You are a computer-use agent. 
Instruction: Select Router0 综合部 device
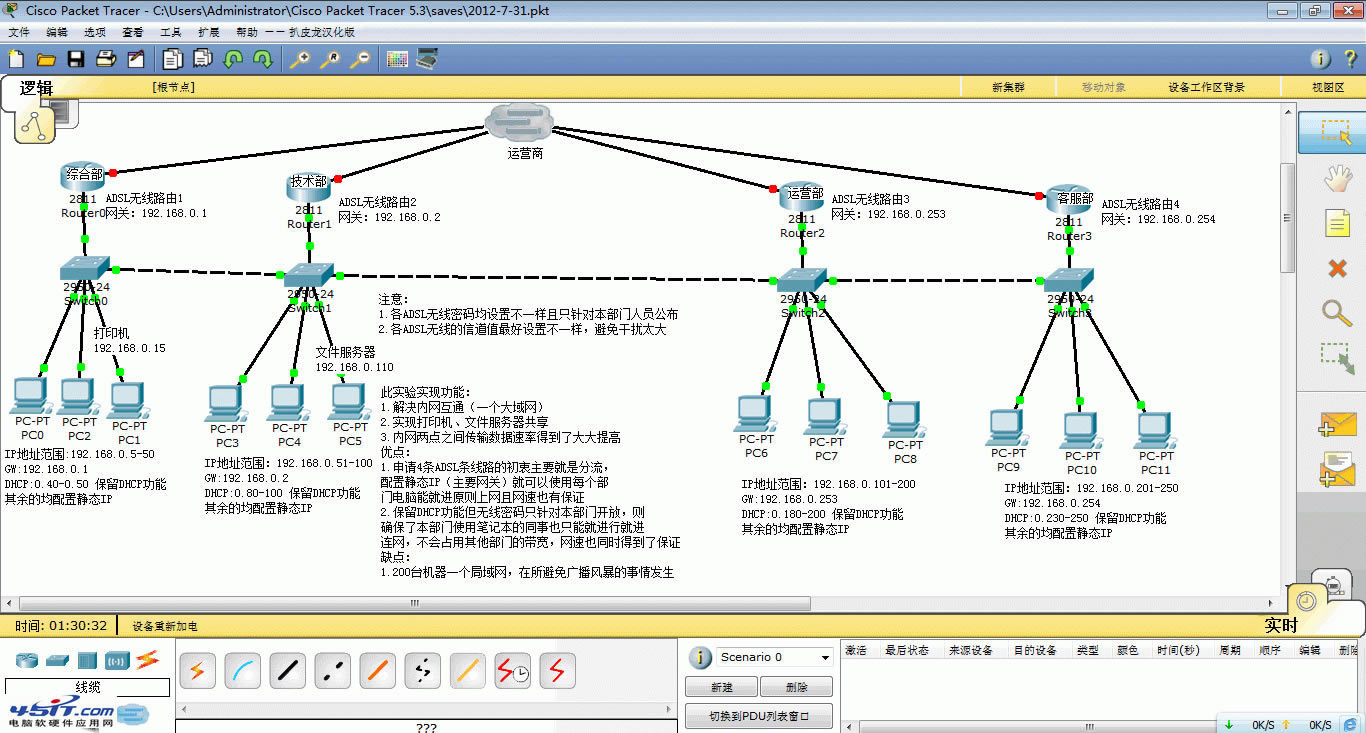[84, 176]
